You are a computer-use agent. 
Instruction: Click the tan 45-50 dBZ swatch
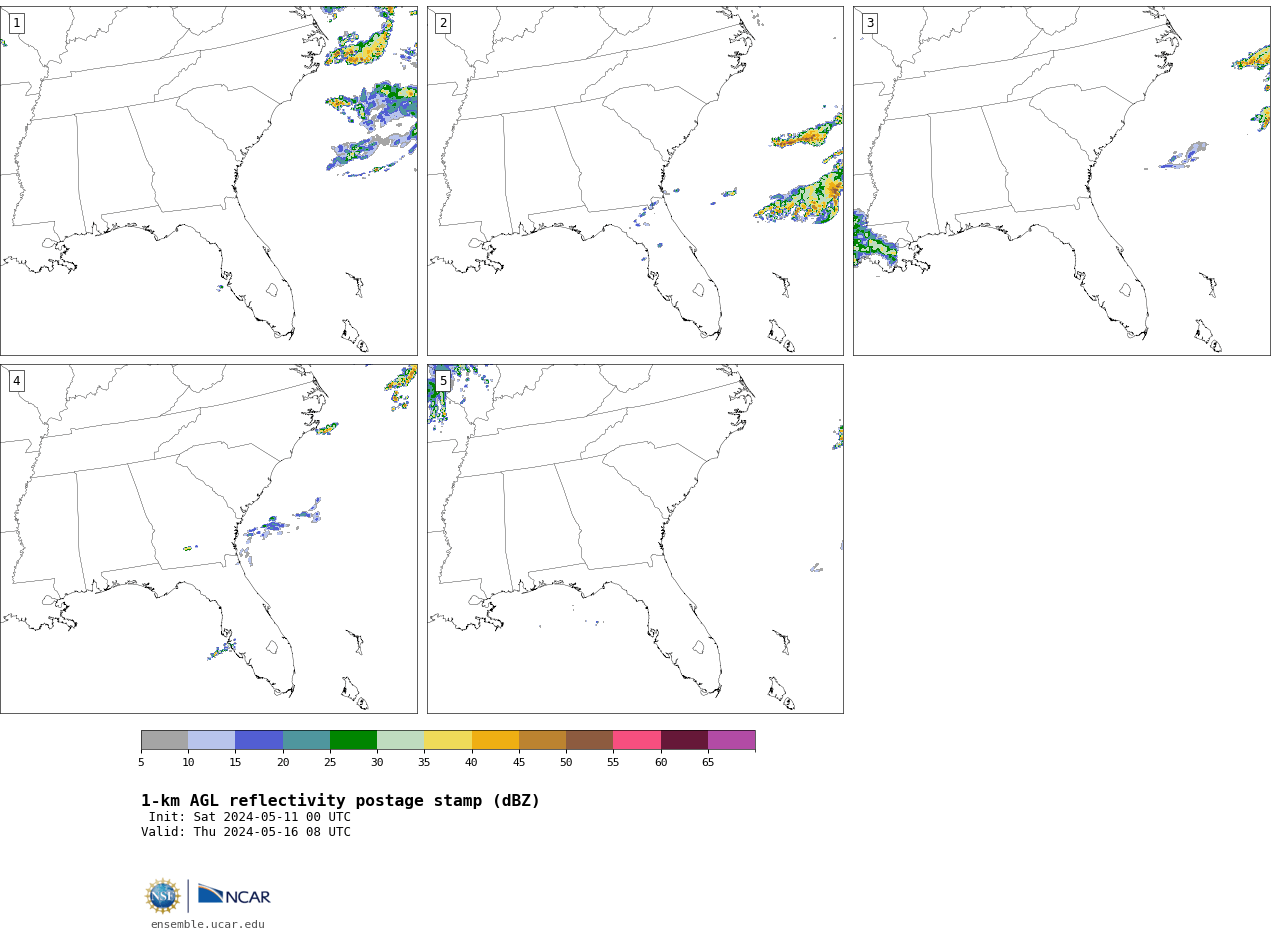click(x=542, y=740)
